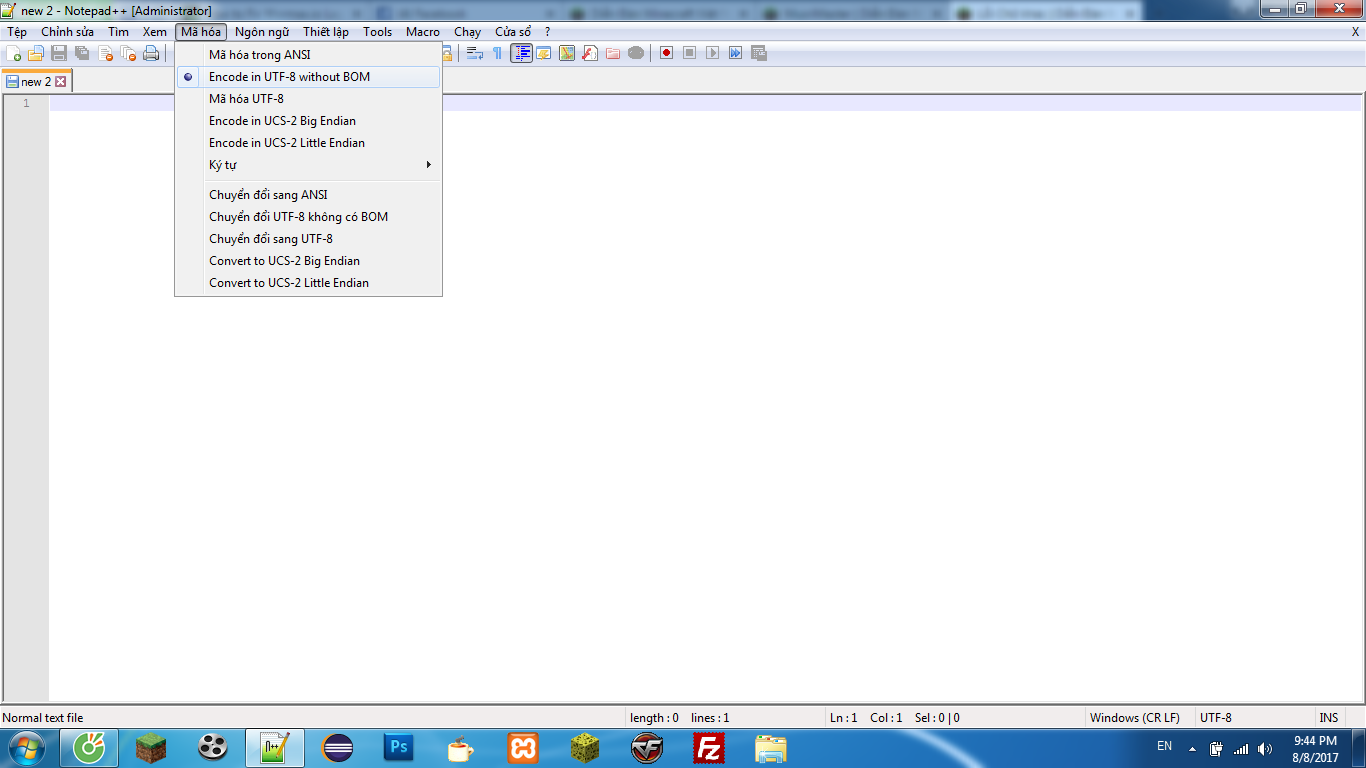Choose 'Convert to UCS-2 Little Endian'
This screenshot has width=1366, height=768.
tap(308, 283)
